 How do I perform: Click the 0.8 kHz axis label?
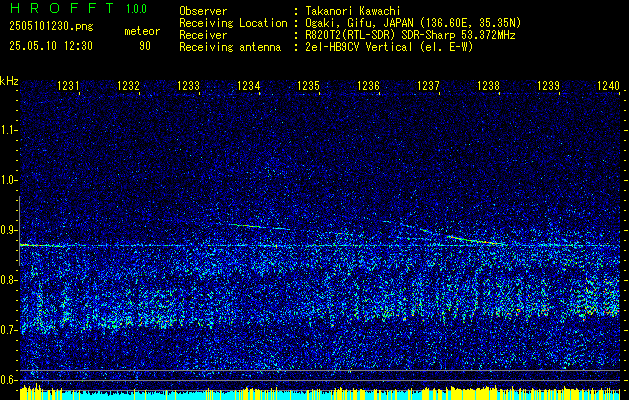(9, 280)
